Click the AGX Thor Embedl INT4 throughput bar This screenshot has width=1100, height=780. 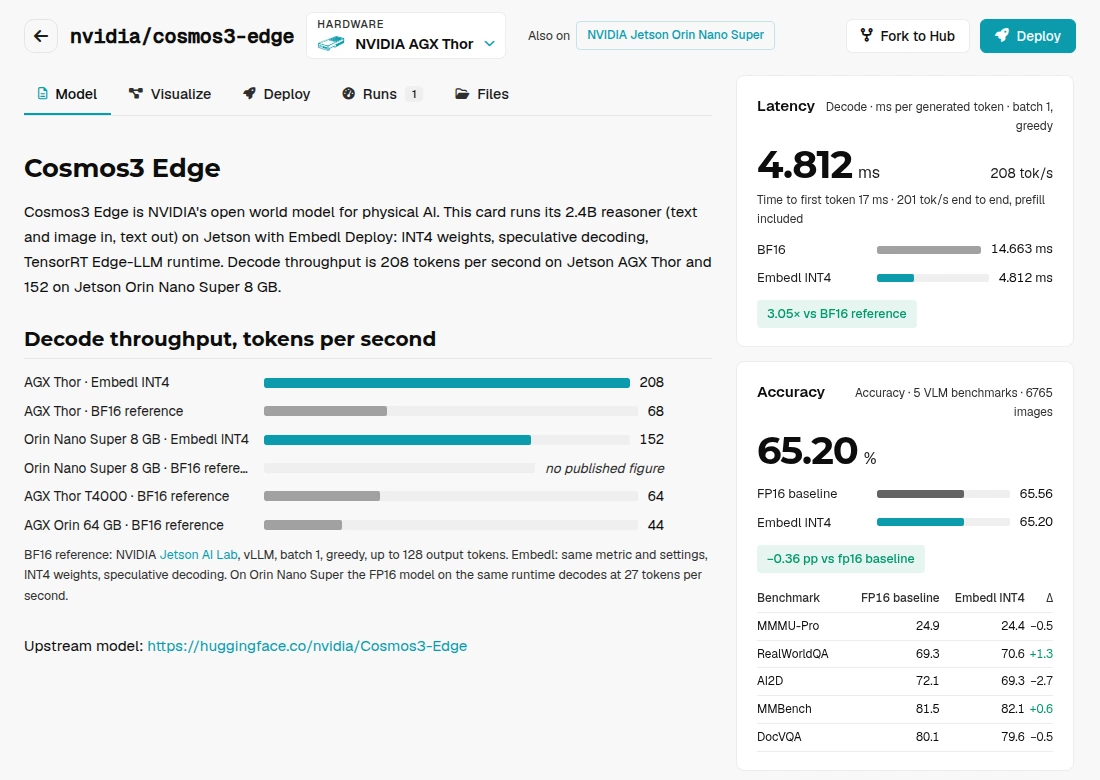pos(447,383)
